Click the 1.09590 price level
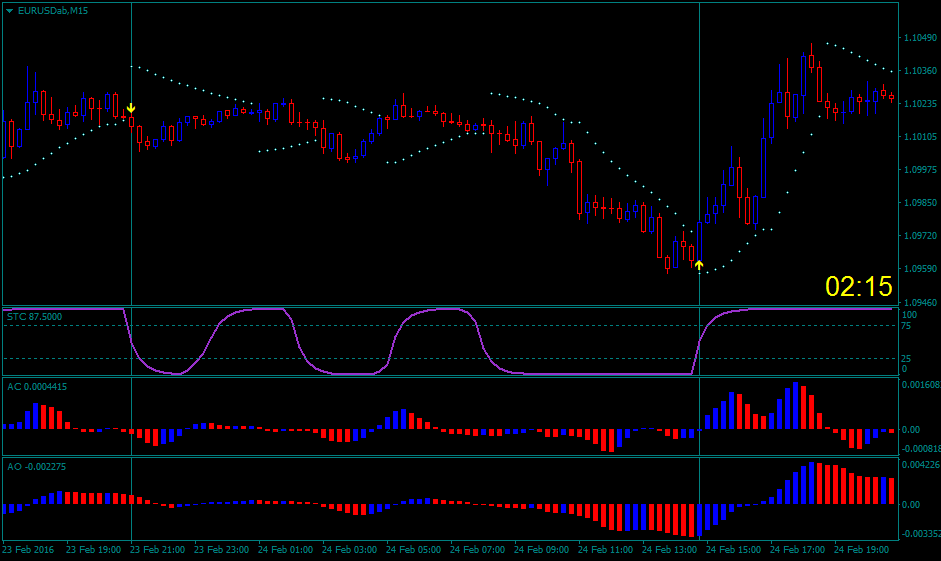This screenshot has width=941, height=561. [920, 269]
